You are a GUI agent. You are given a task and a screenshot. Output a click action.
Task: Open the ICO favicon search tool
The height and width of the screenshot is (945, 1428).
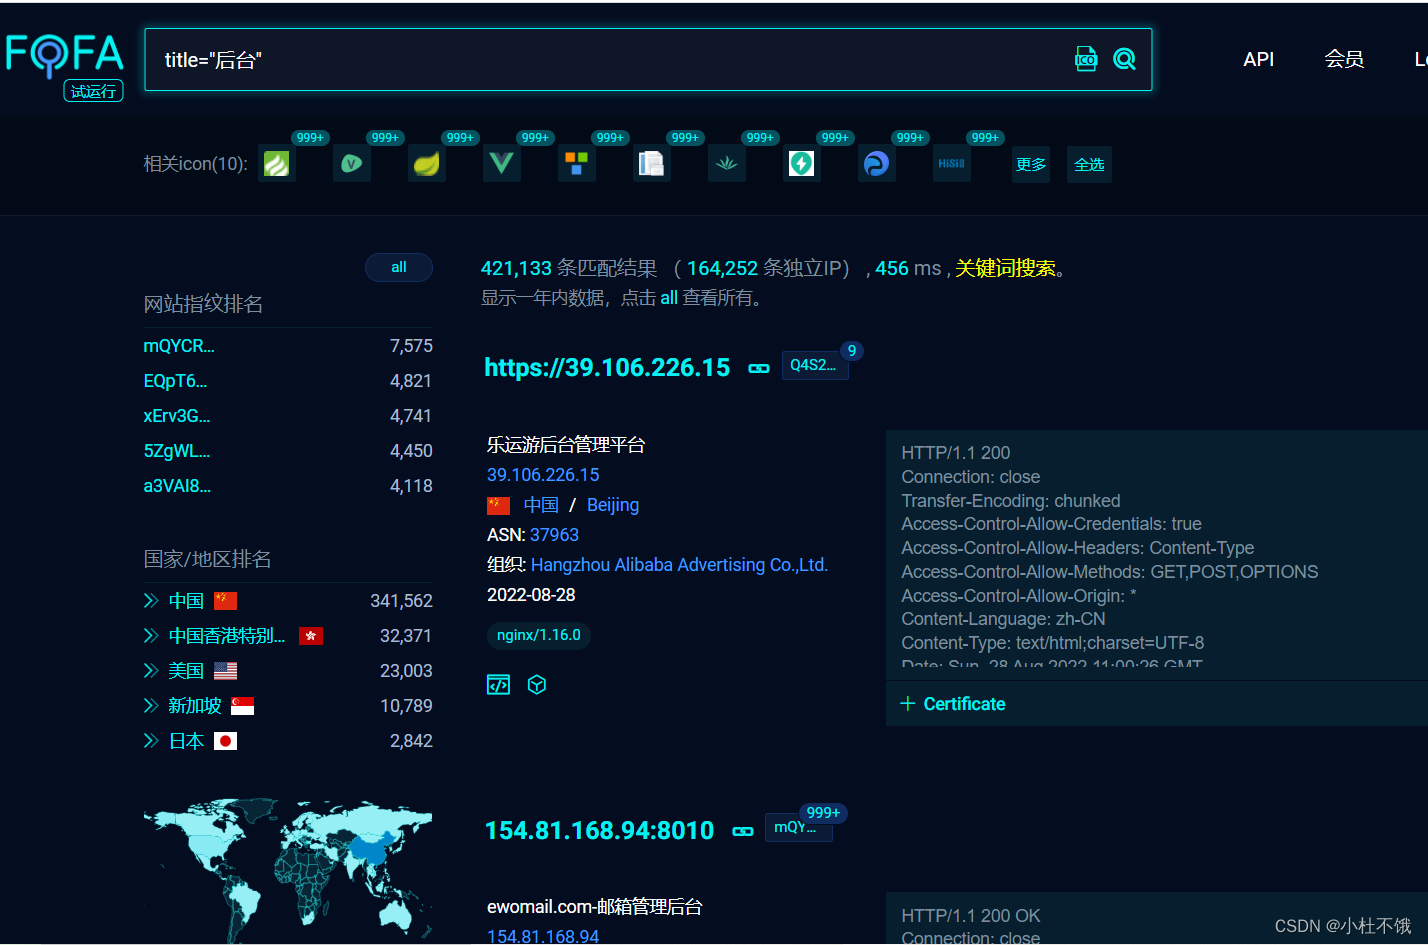point(1086,59)
